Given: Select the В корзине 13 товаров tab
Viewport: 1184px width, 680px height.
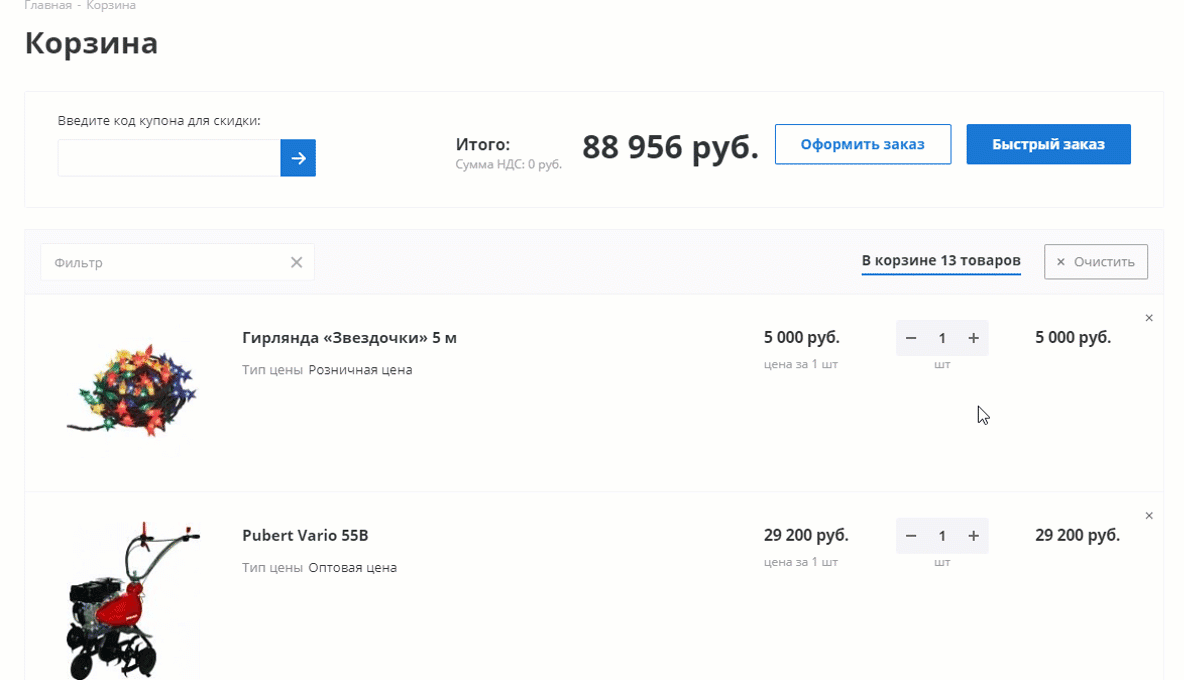Looking at the screenshot, I should [941, 261].
